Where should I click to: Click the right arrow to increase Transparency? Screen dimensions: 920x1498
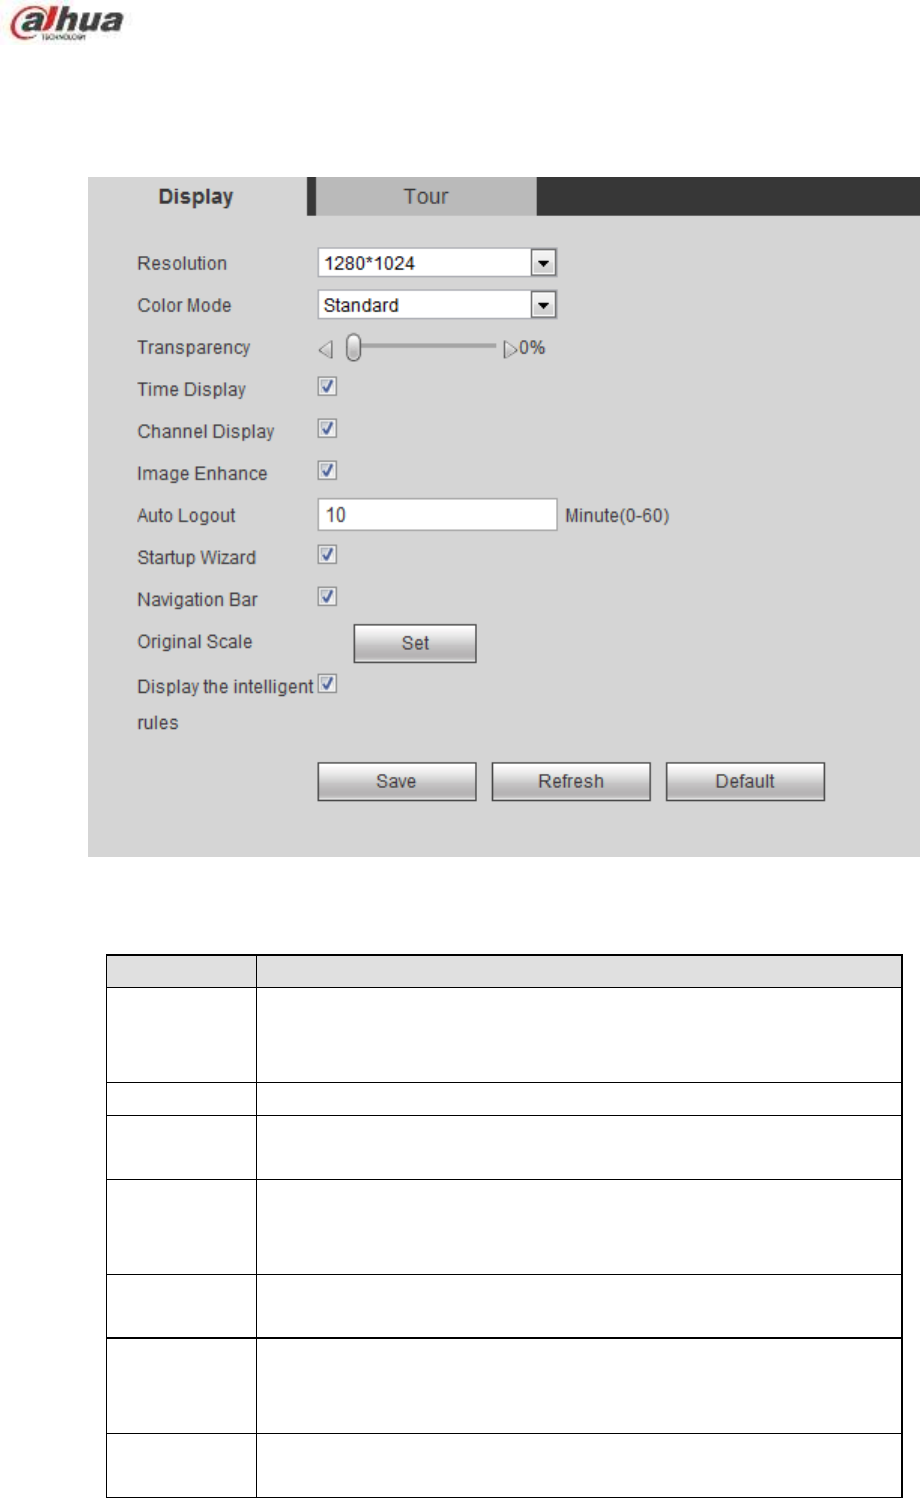tap(510, 349)
